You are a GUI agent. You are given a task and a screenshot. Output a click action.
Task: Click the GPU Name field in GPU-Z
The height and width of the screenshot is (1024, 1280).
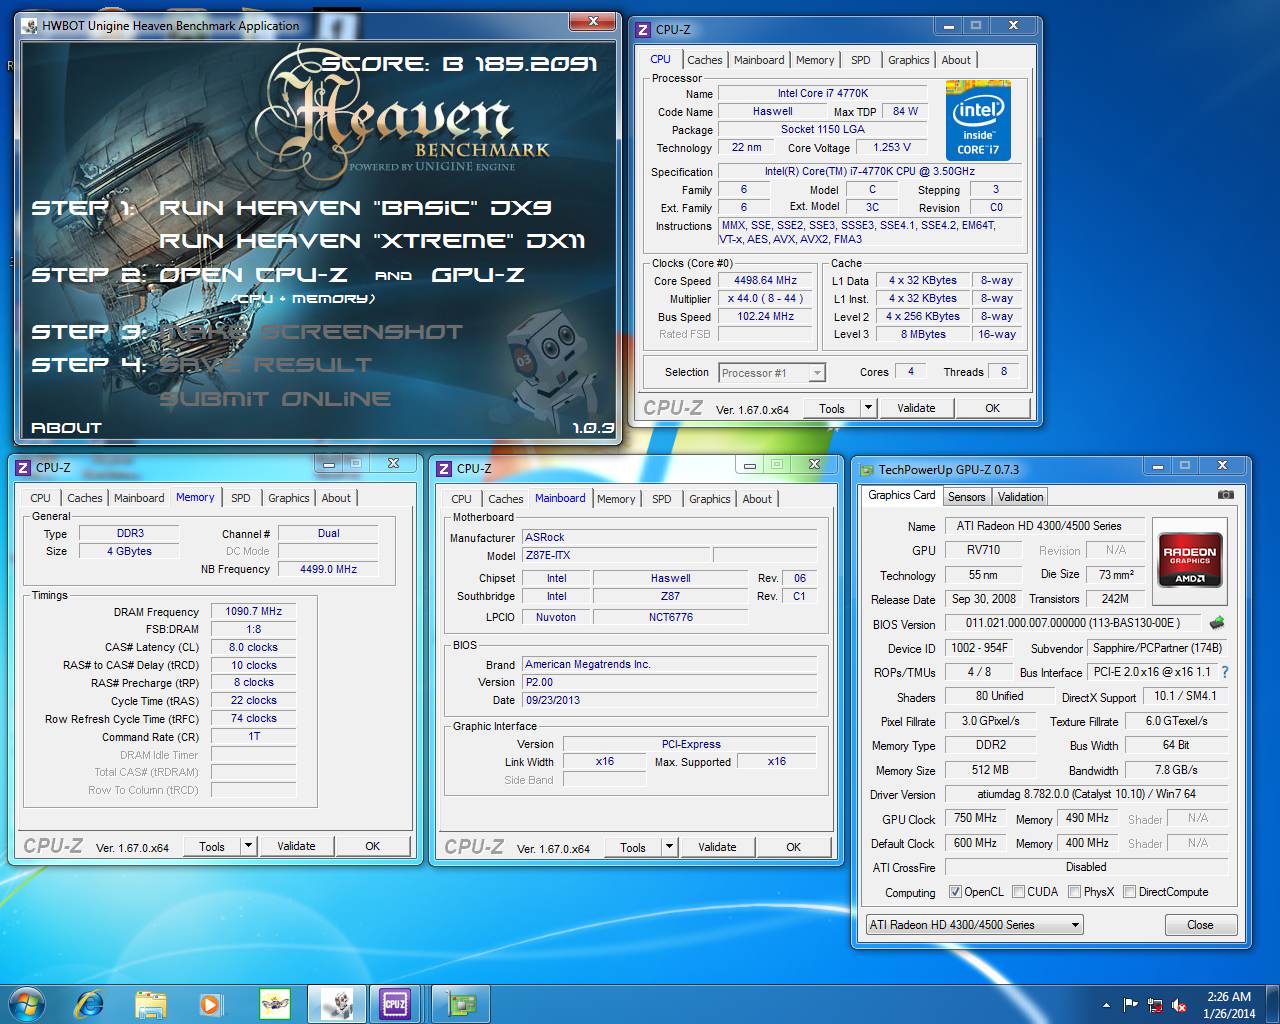click(x=1044, y=526)
